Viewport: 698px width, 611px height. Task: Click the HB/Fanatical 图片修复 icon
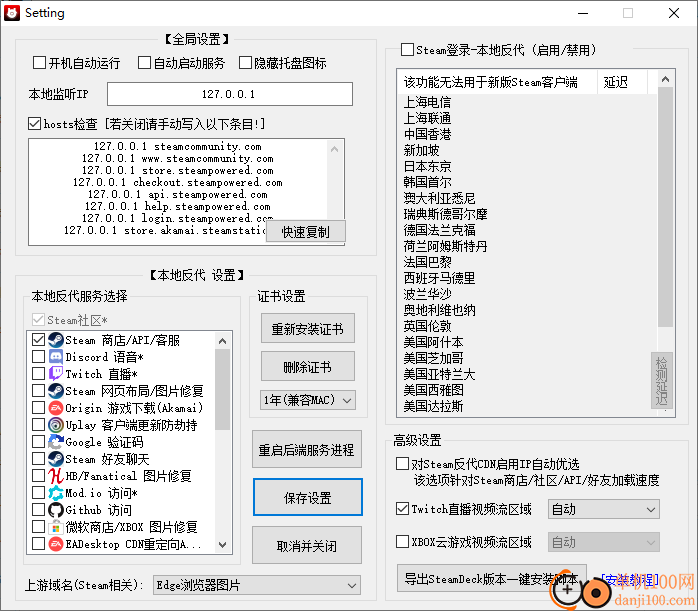point(56,476)
